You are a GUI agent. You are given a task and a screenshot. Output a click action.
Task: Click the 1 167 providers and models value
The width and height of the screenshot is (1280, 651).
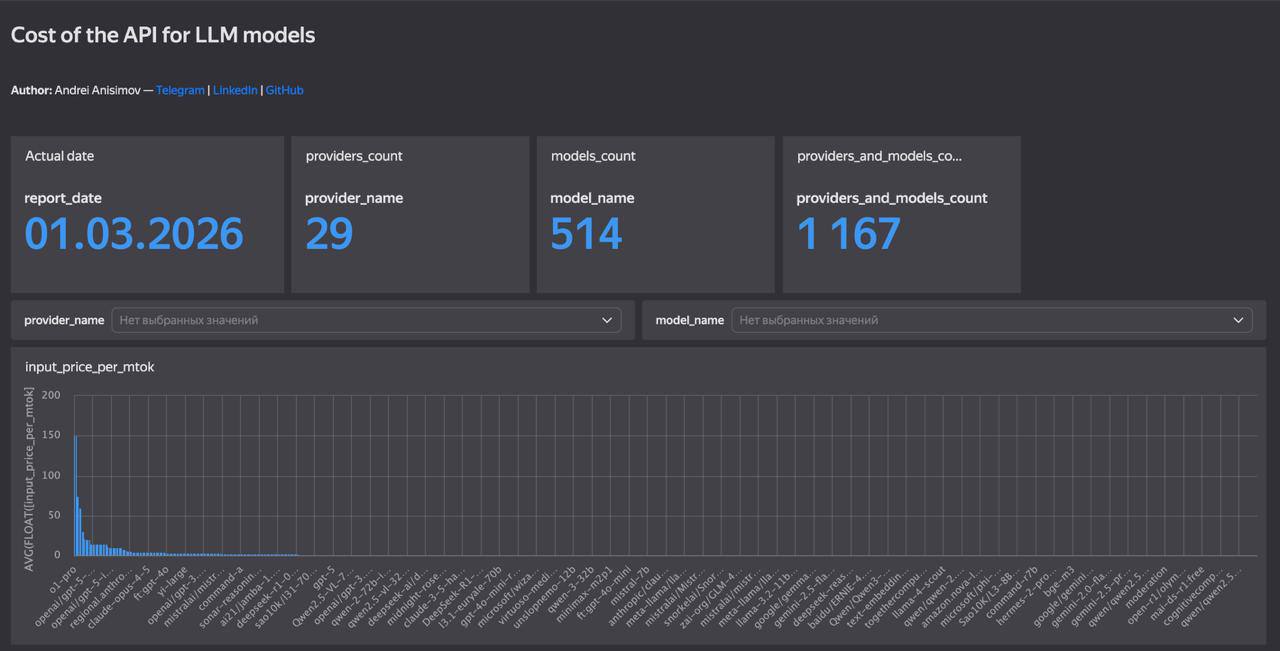pyautogui.click(x=848, y=234)
